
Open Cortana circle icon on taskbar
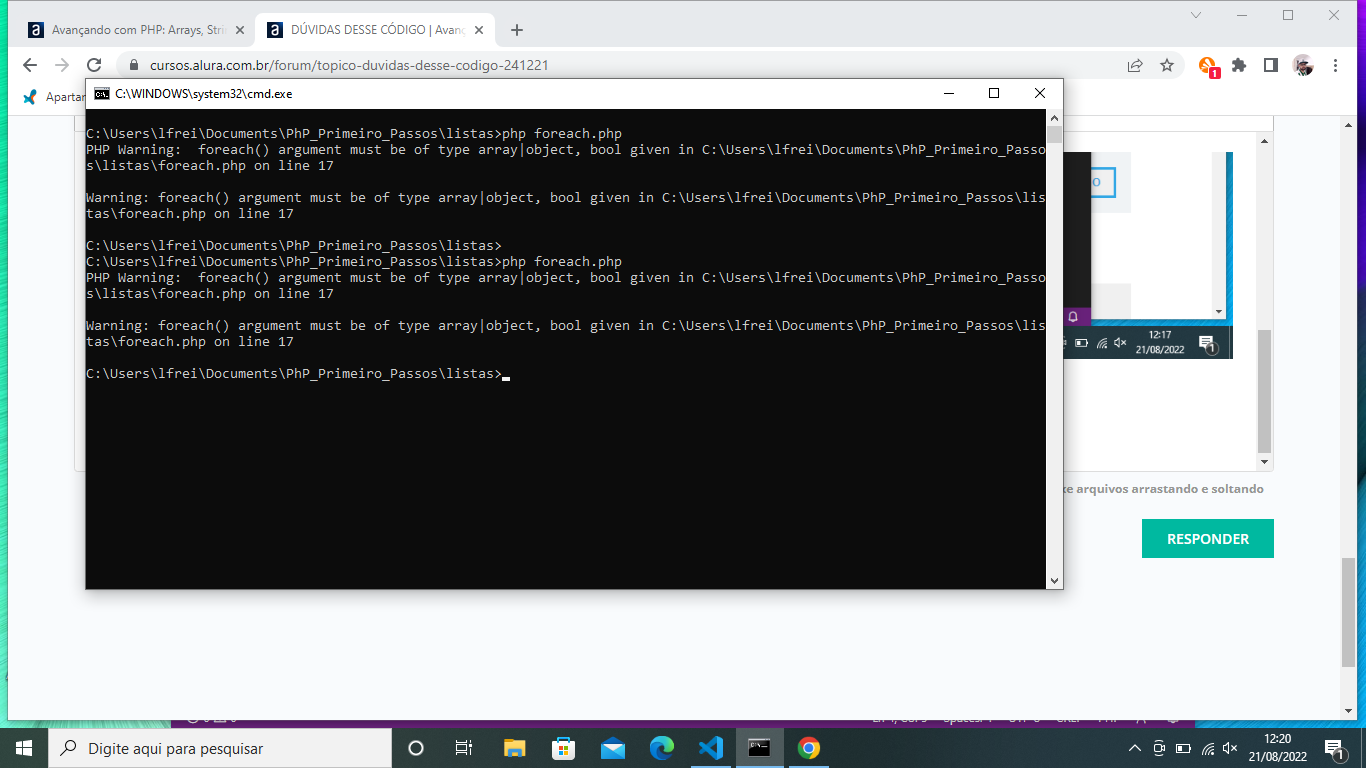(416, 748)
